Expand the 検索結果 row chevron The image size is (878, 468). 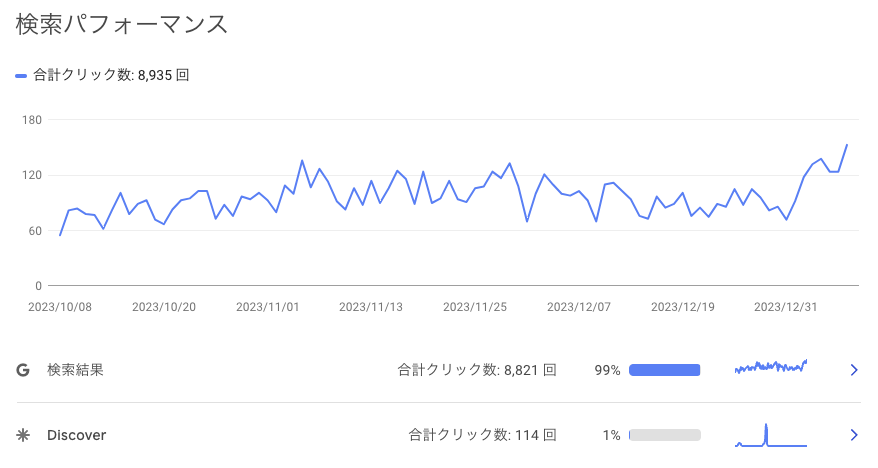853,370
